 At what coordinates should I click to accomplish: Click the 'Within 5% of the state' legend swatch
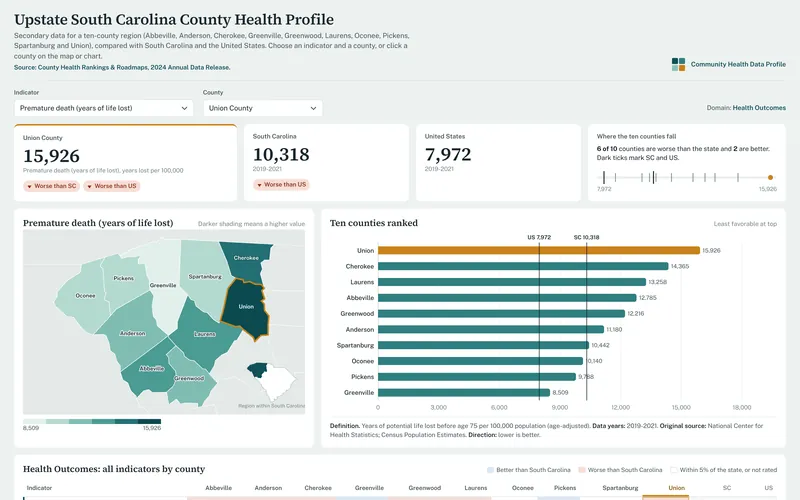click(x=673, y=470)
